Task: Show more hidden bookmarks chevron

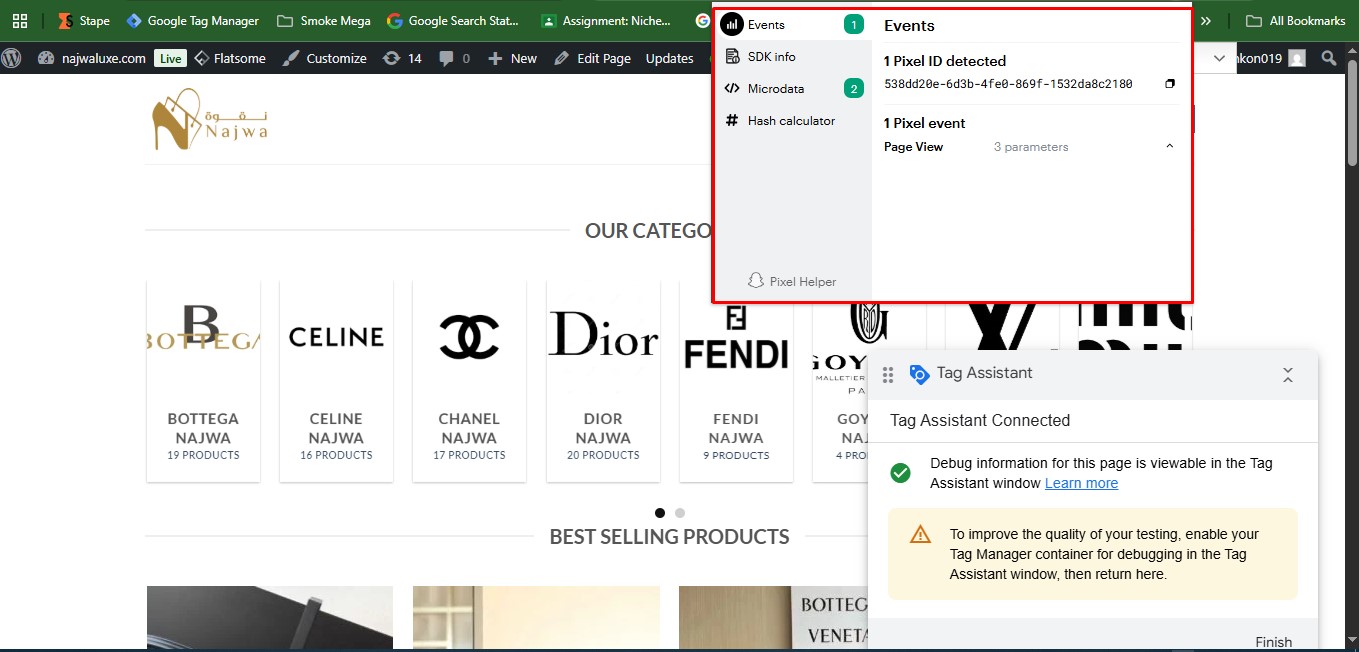Action: [1205, 21]
